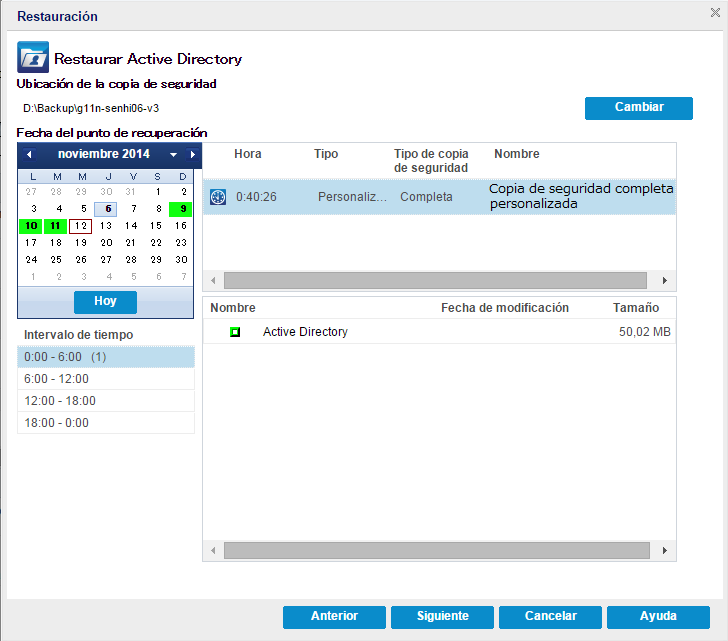The height and width of the screenshot is (641, 728).
Task: Select highlighted date 10 in calendar
Action: [x=31, y=226]
